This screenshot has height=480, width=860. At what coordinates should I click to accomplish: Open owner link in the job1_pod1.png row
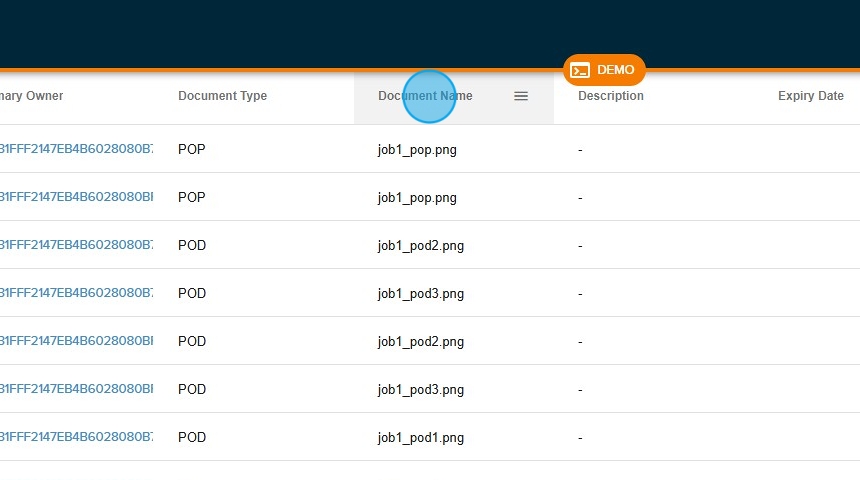pos(76,437)
